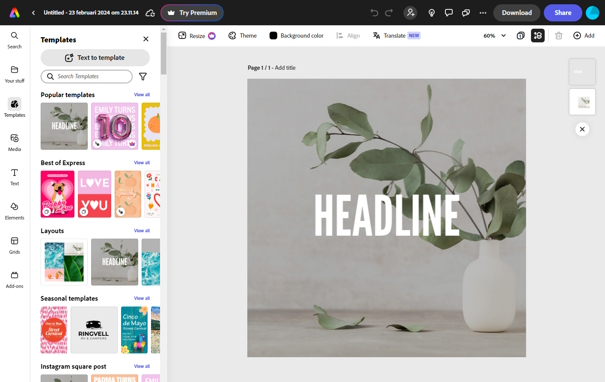Open the Grids sidebar tab
The height and width of the screenshot is (382, 605).
(x=14, y=245)
